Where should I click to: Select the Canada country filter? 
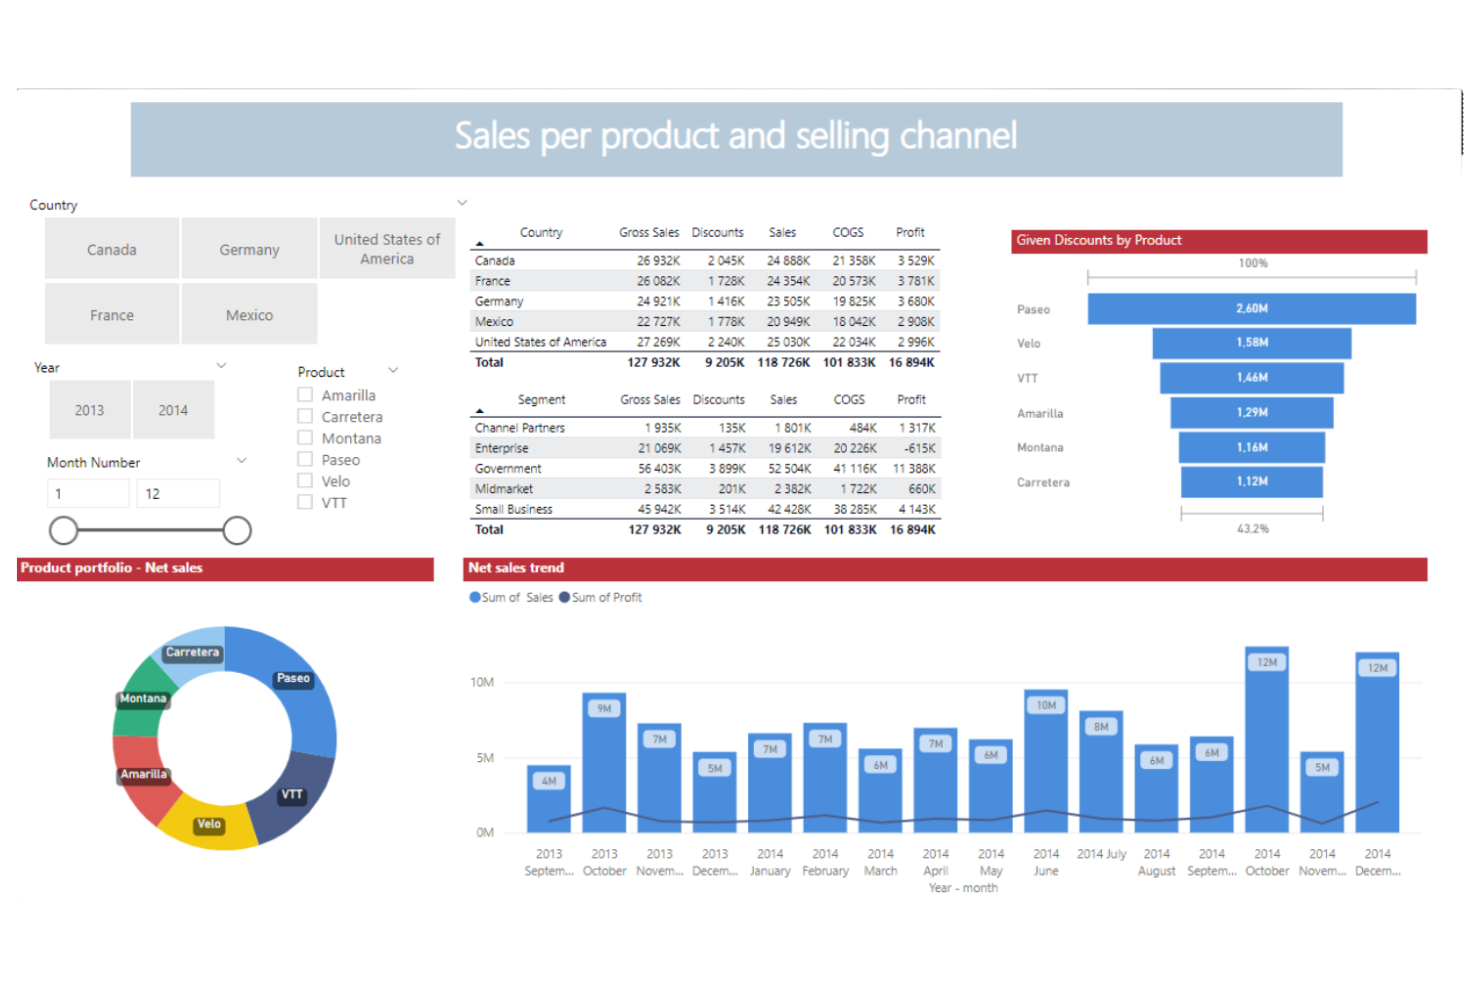(x=111, y=248)
